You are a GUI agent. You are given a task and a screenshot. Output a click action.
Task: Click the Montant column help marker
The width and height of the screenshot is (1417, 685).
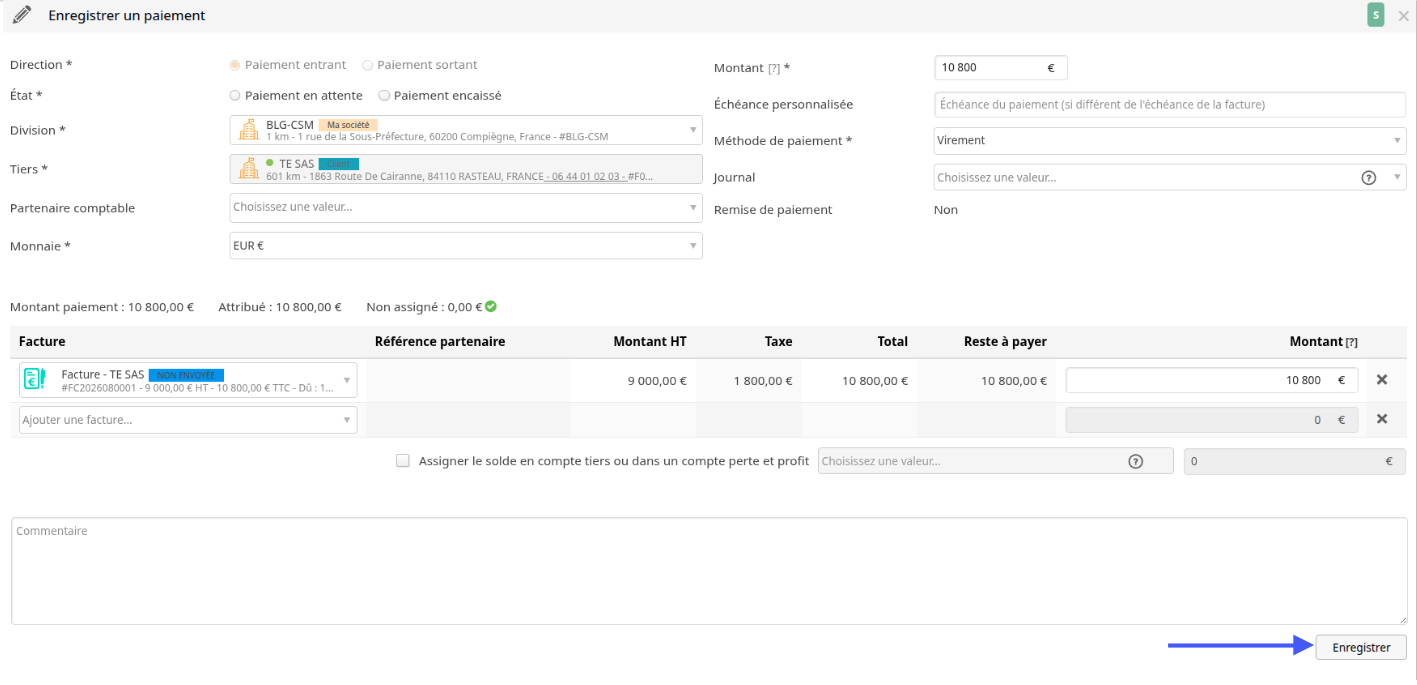click(1352, 342)
